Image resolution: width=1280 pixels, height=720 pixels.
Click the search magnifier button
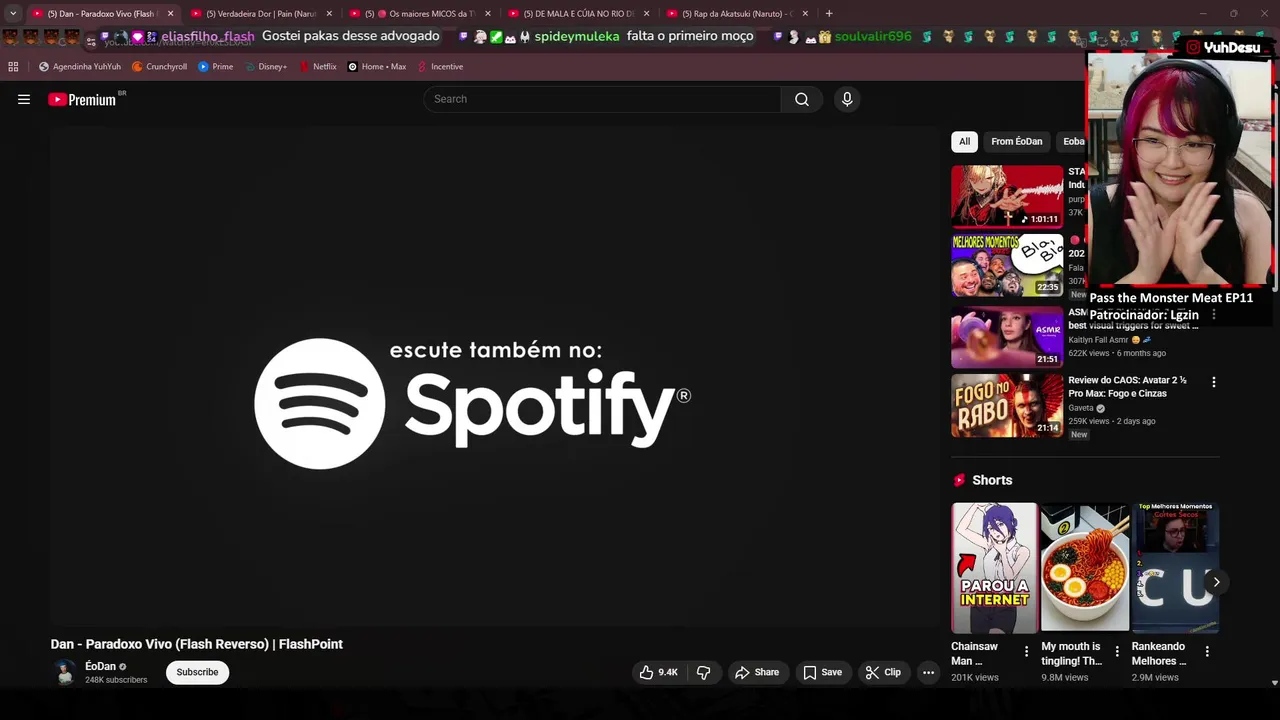[x=802, y=99]
